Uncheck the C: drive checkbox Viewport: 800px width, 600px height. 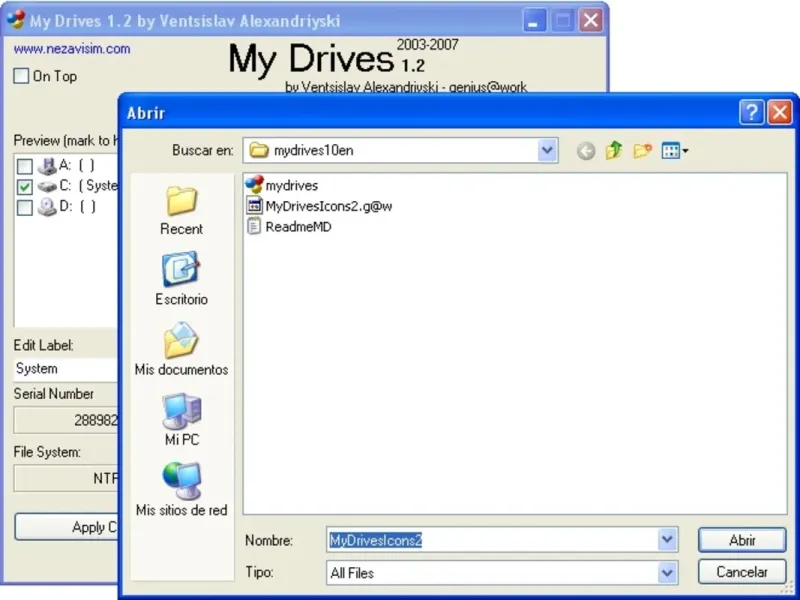24,187
